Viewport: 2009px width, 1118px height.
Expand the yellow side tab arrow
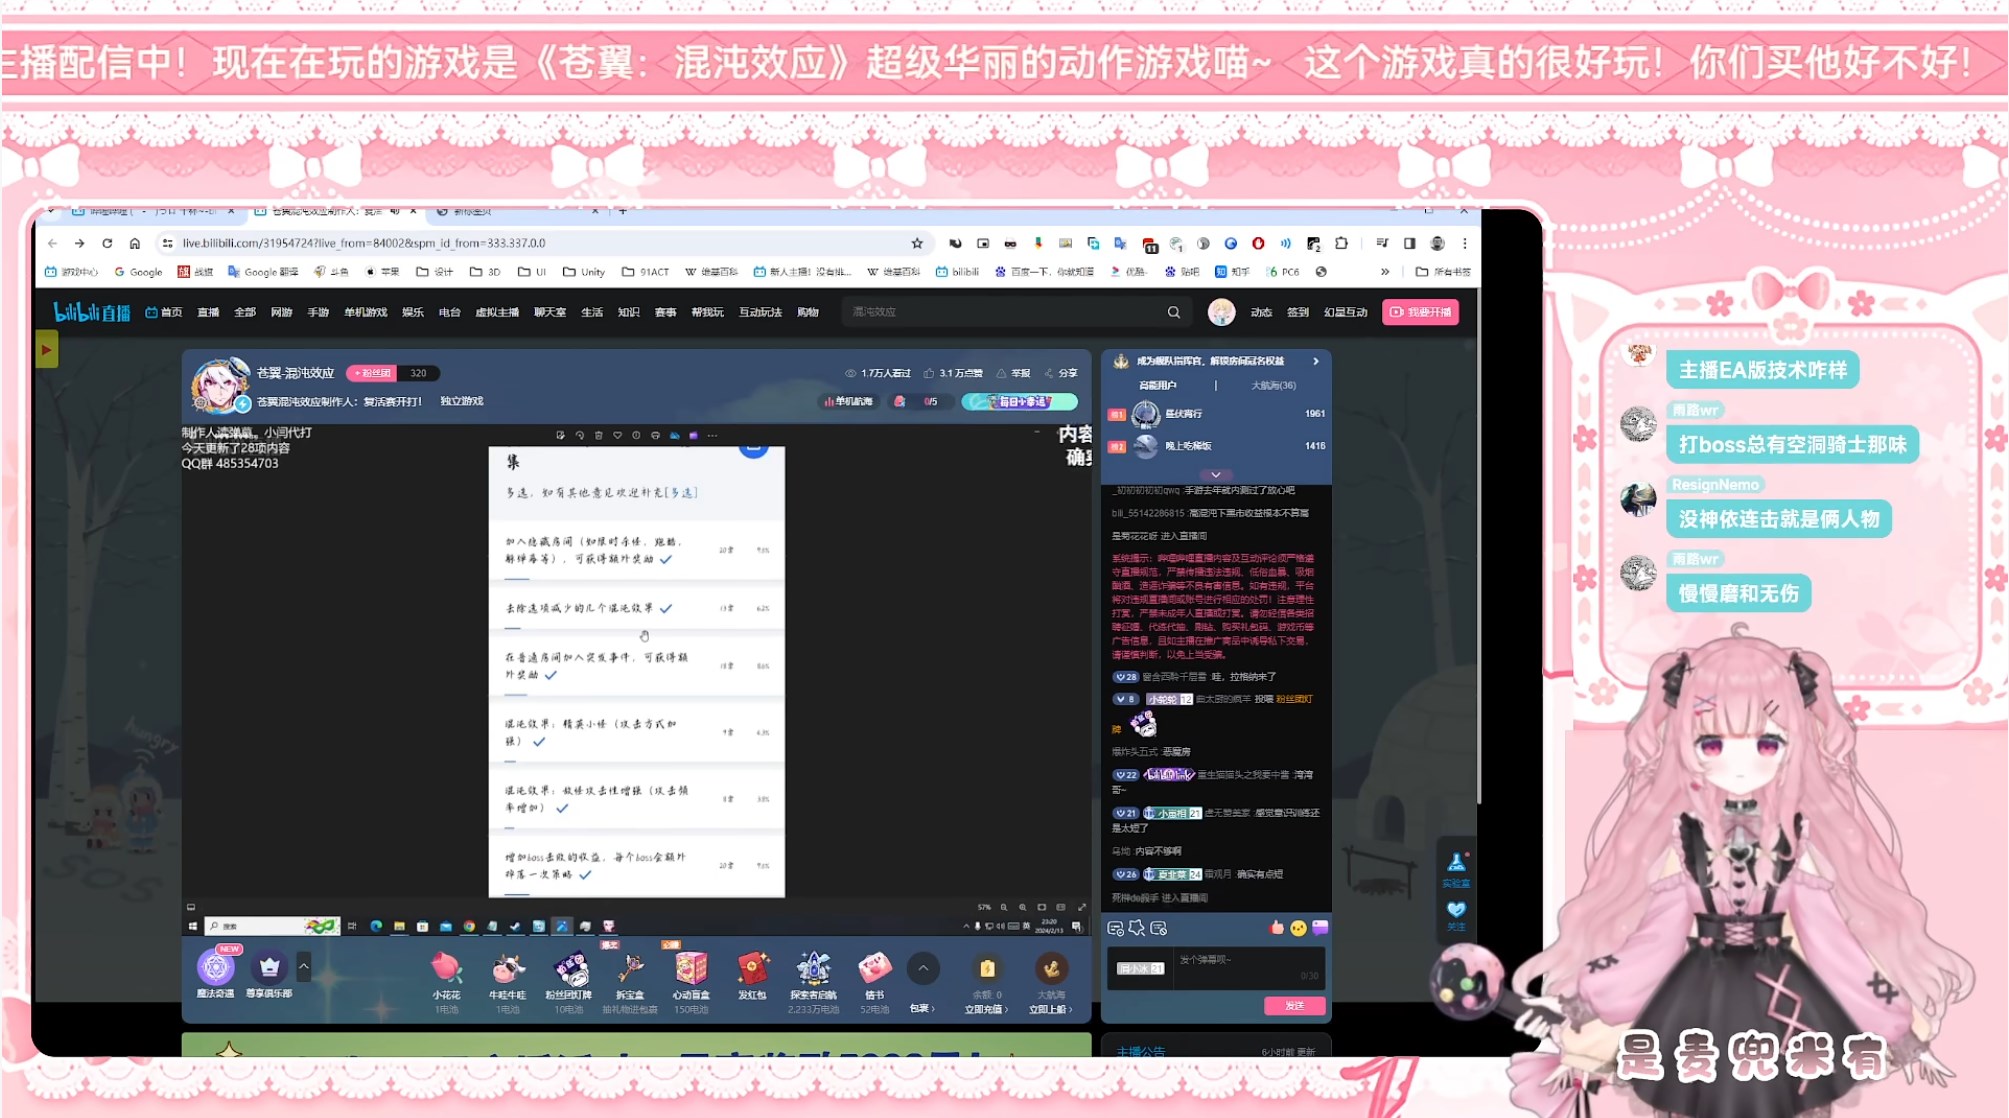[46, 350]
